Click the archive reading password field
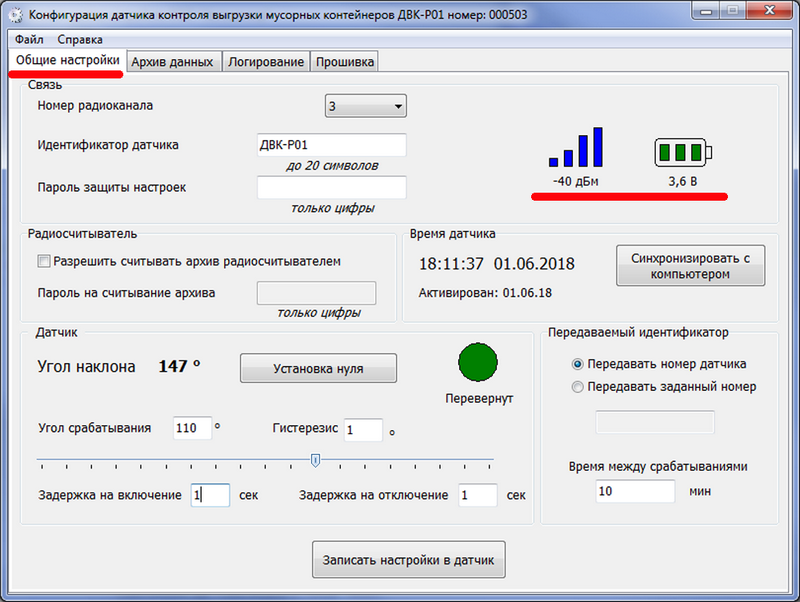 tap(316, 293)
